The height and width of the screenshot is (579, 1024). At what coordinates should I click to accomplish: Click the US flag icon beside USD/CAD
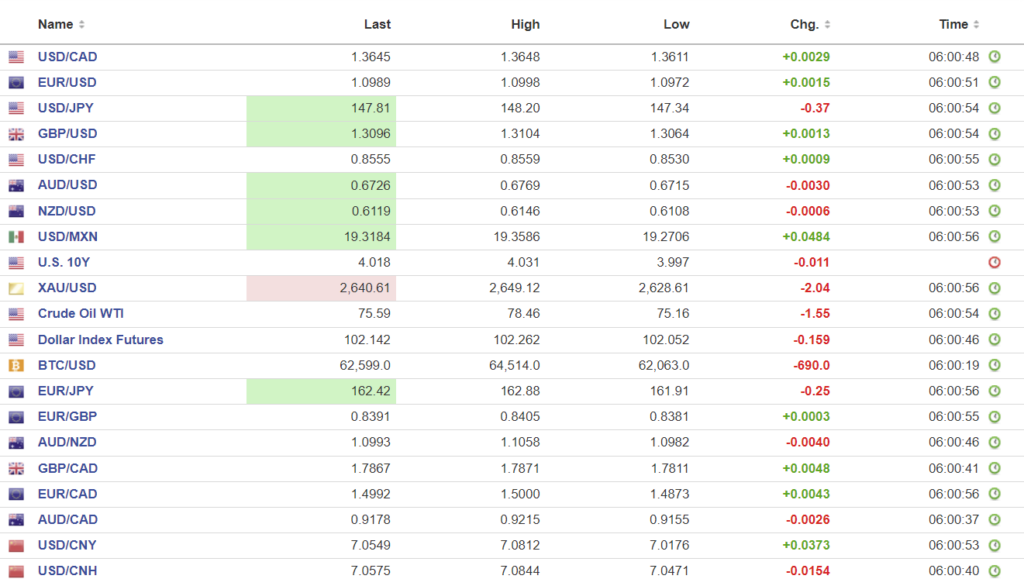(16, 57)
